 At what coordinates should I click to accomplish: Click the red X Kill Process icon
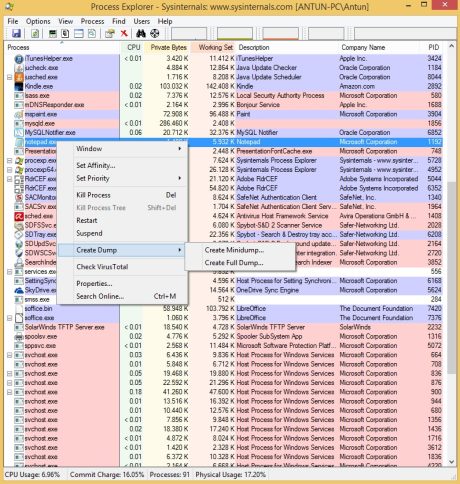(124, 33)
